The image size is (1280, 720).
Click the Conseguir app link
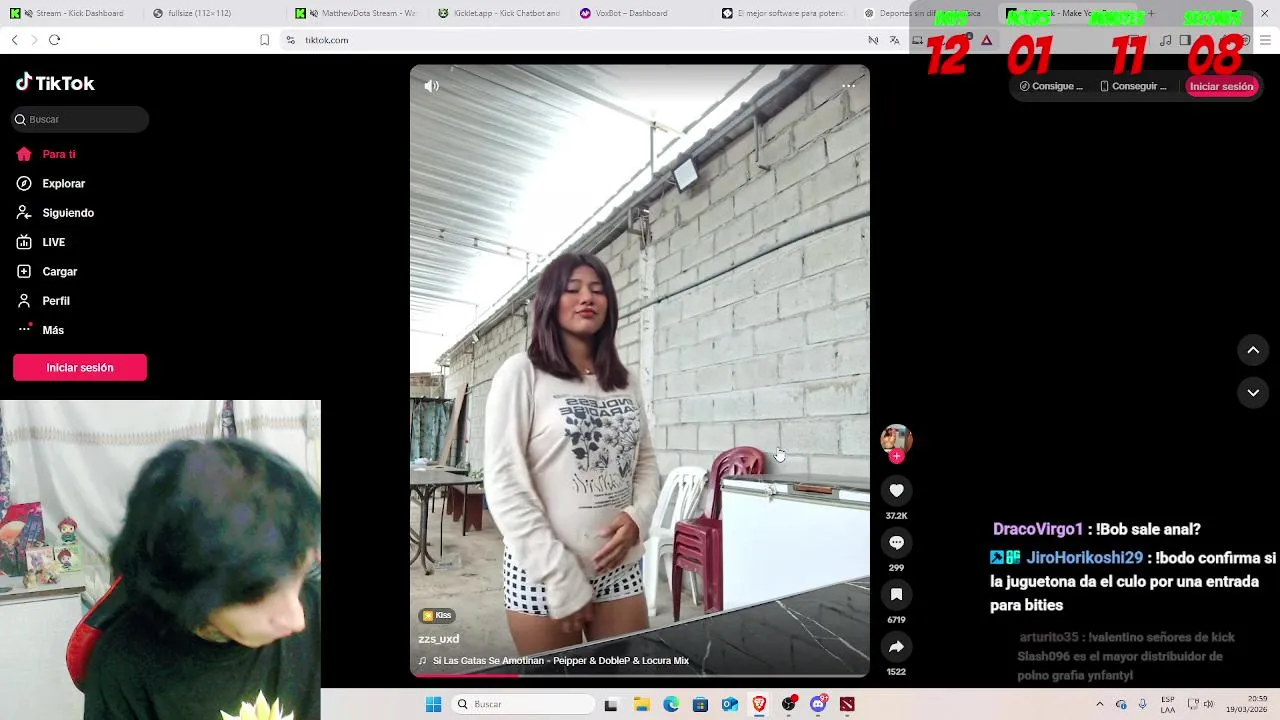pyautogui.click(x=1133, y=86)
